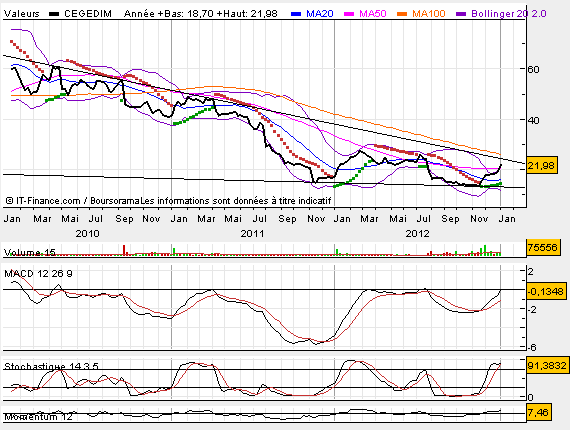The image size is (570, 430).
Task: Click the 'Momentum 12' indicator label
Action: click(38, 417)
